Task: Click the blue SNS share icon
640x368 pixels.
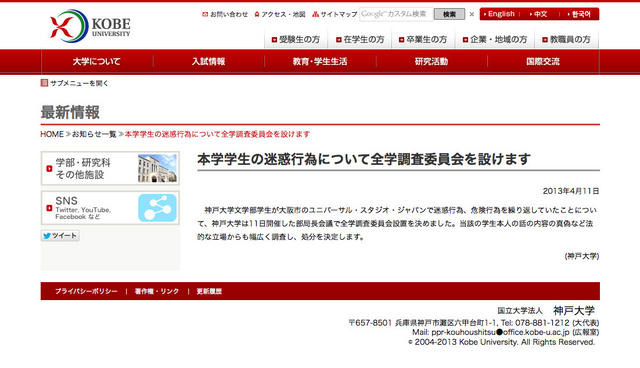Action: [158, 208]
